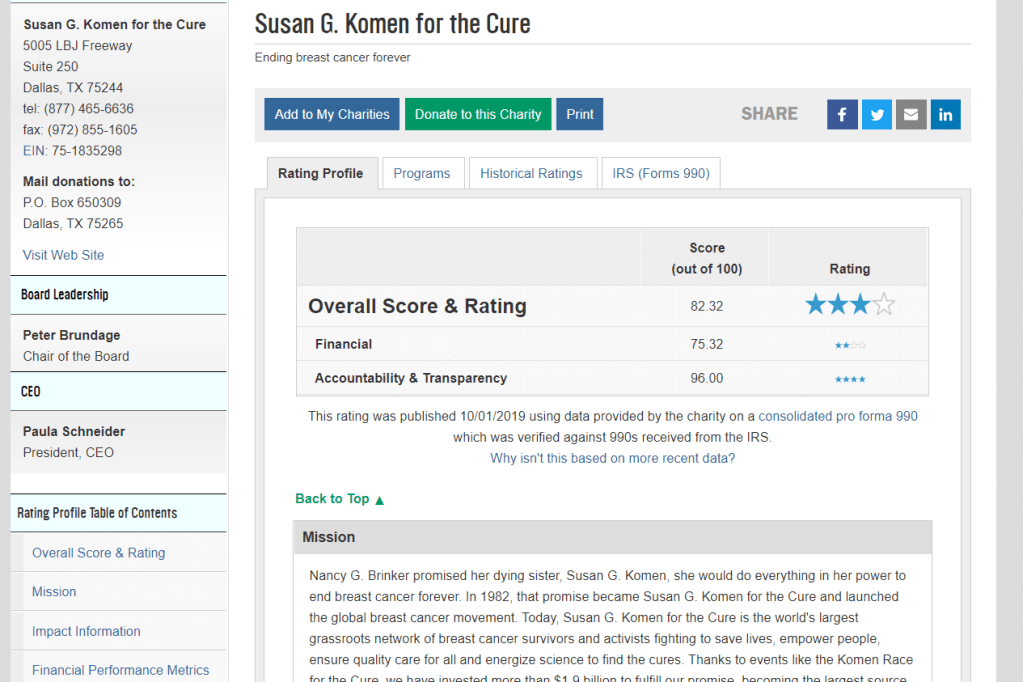
Task: Click the overall three-star rating
Action: pos(849,305)
